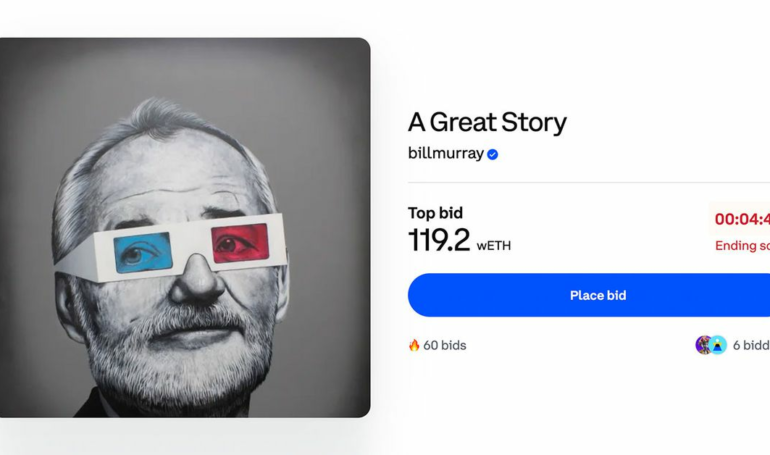
Task: Open the second cyan bidder avatar
Action: coord(718,345)
